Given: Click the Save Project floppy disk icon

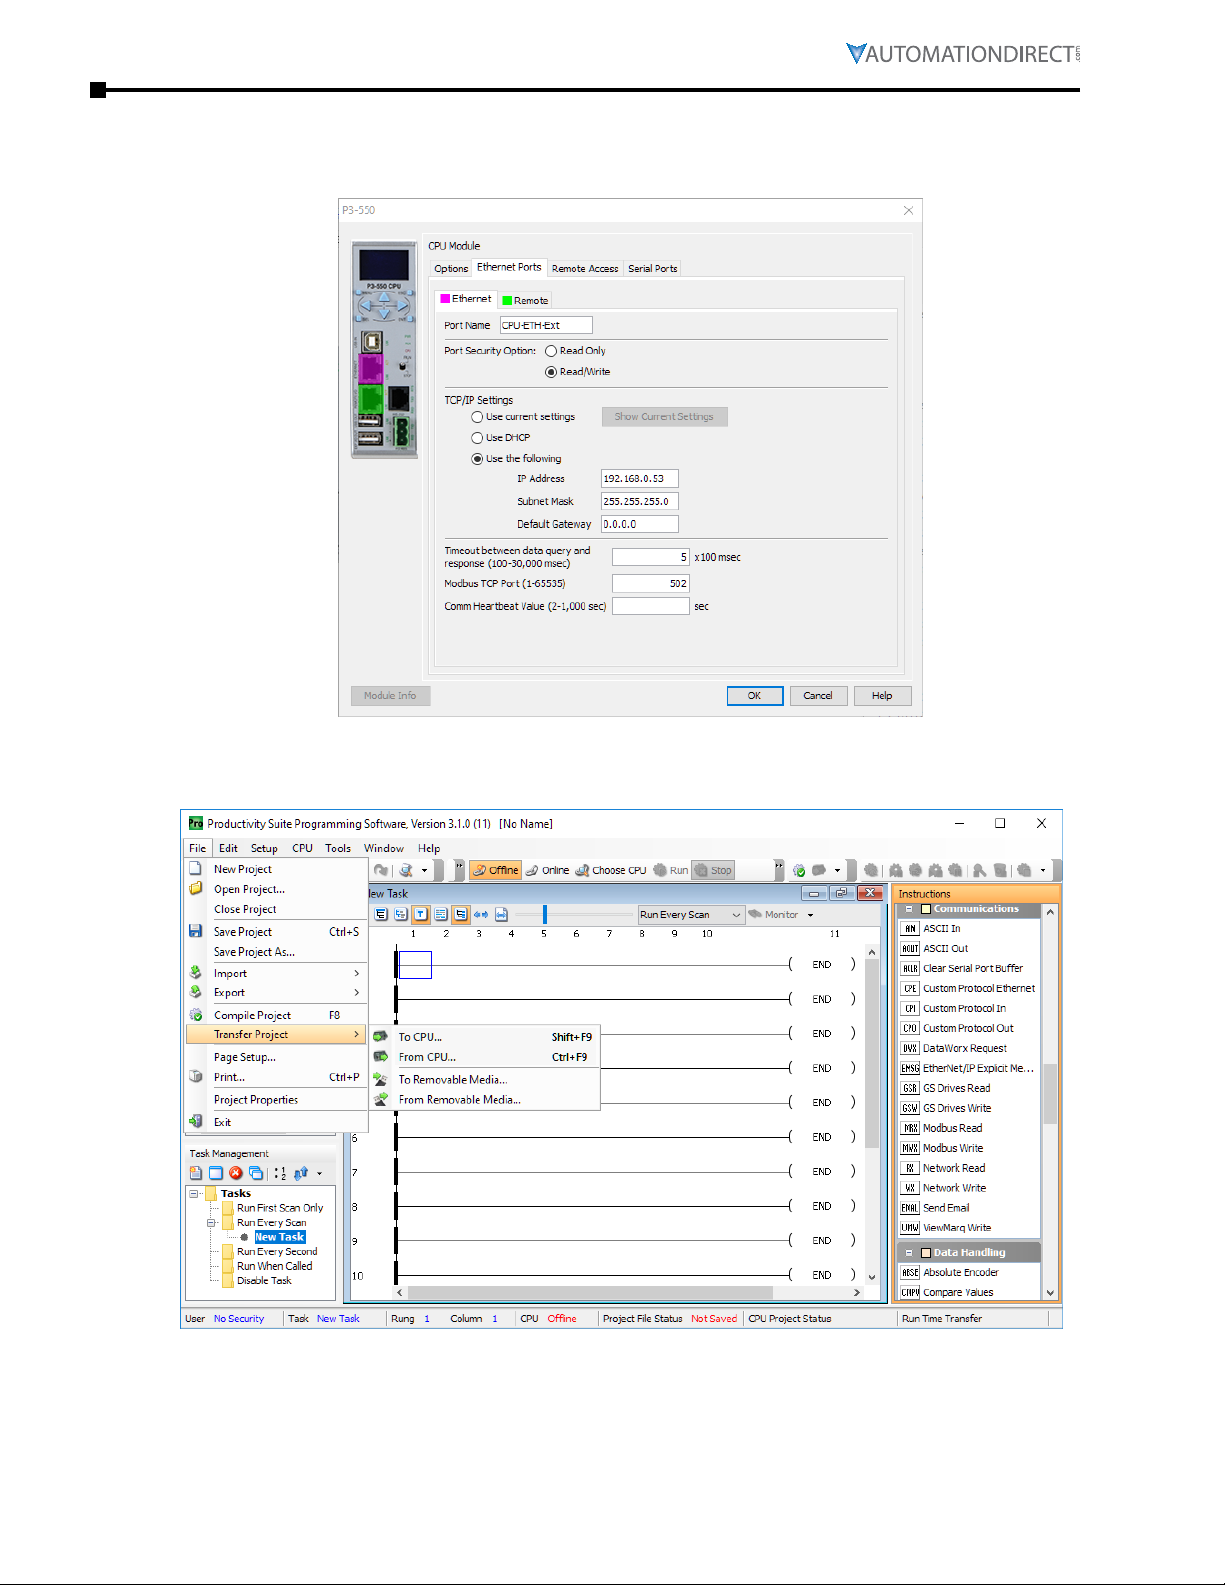Looking at the screenshot, I should point(196,931).
